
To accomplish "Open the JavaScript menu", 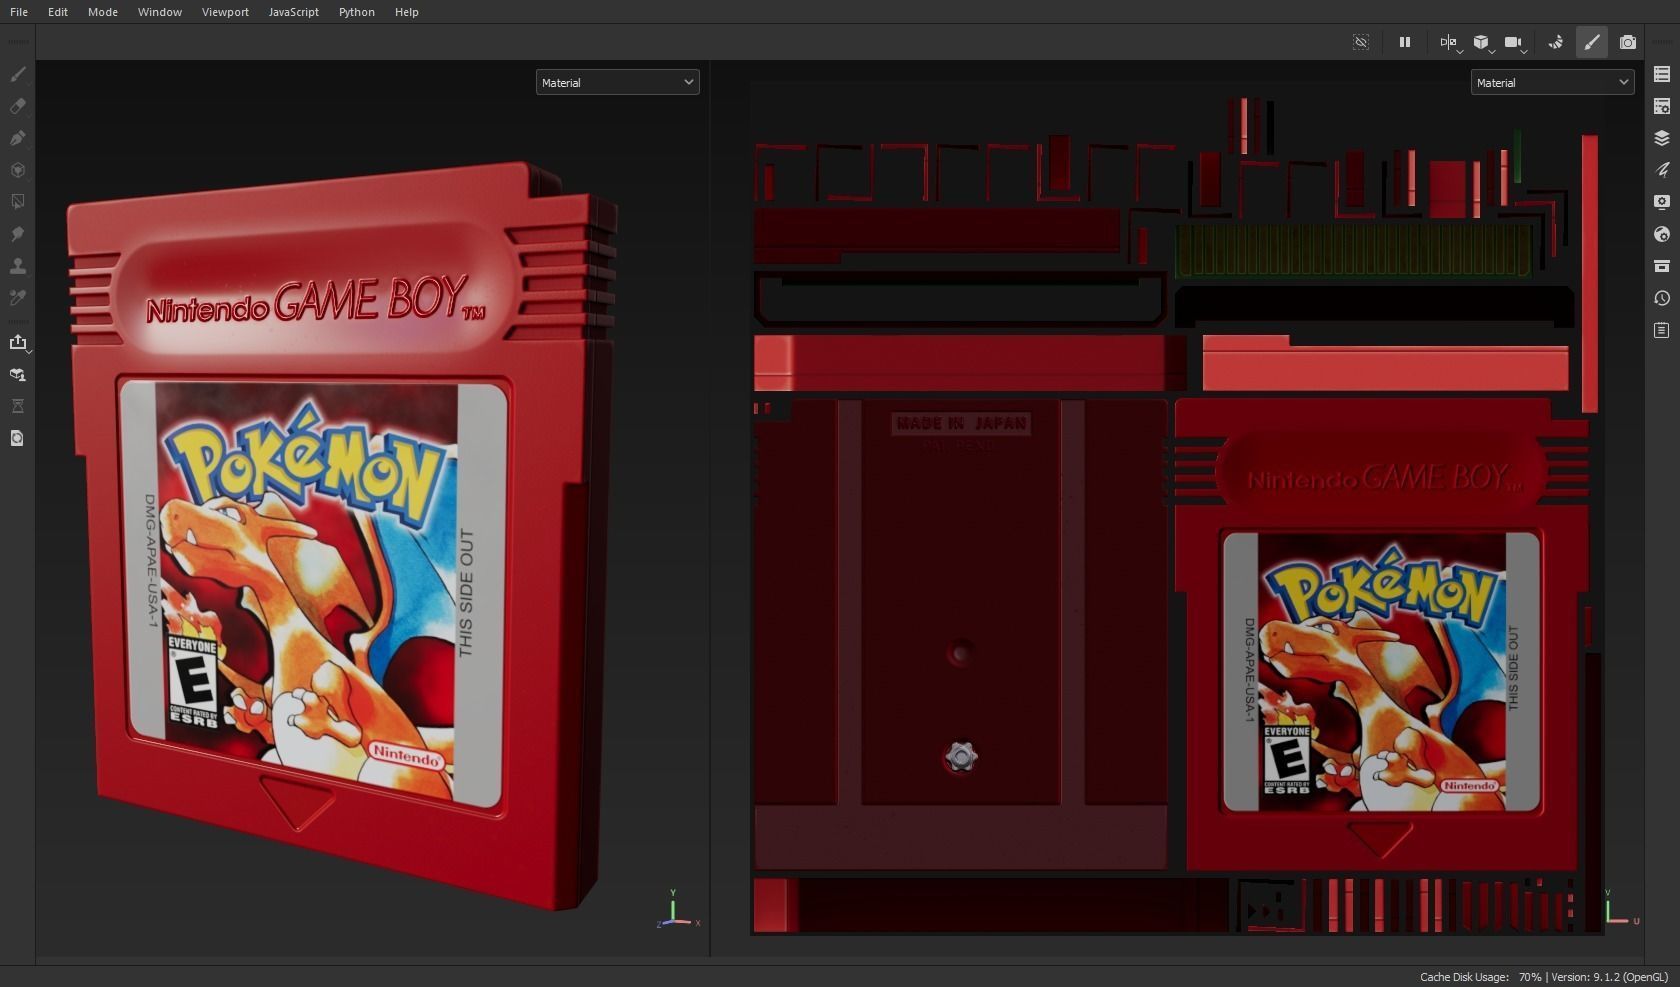I will (x=294, y=12).
